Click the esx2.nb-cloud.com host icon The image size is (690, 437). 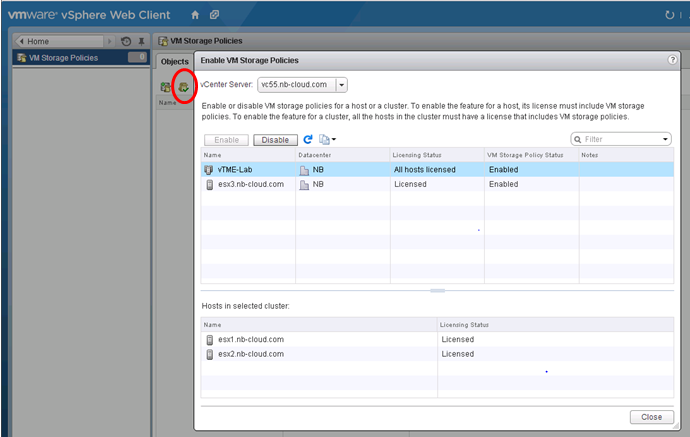coord(209,354)
